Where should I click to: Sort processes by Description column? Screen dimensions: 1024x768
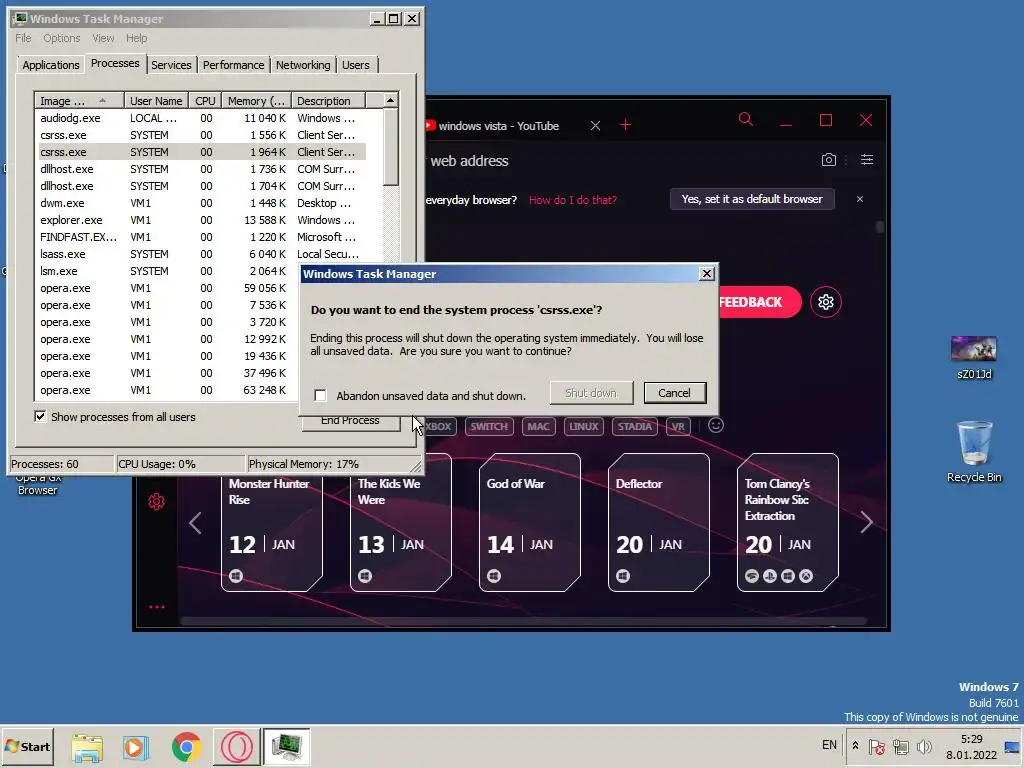coord(328,101)
